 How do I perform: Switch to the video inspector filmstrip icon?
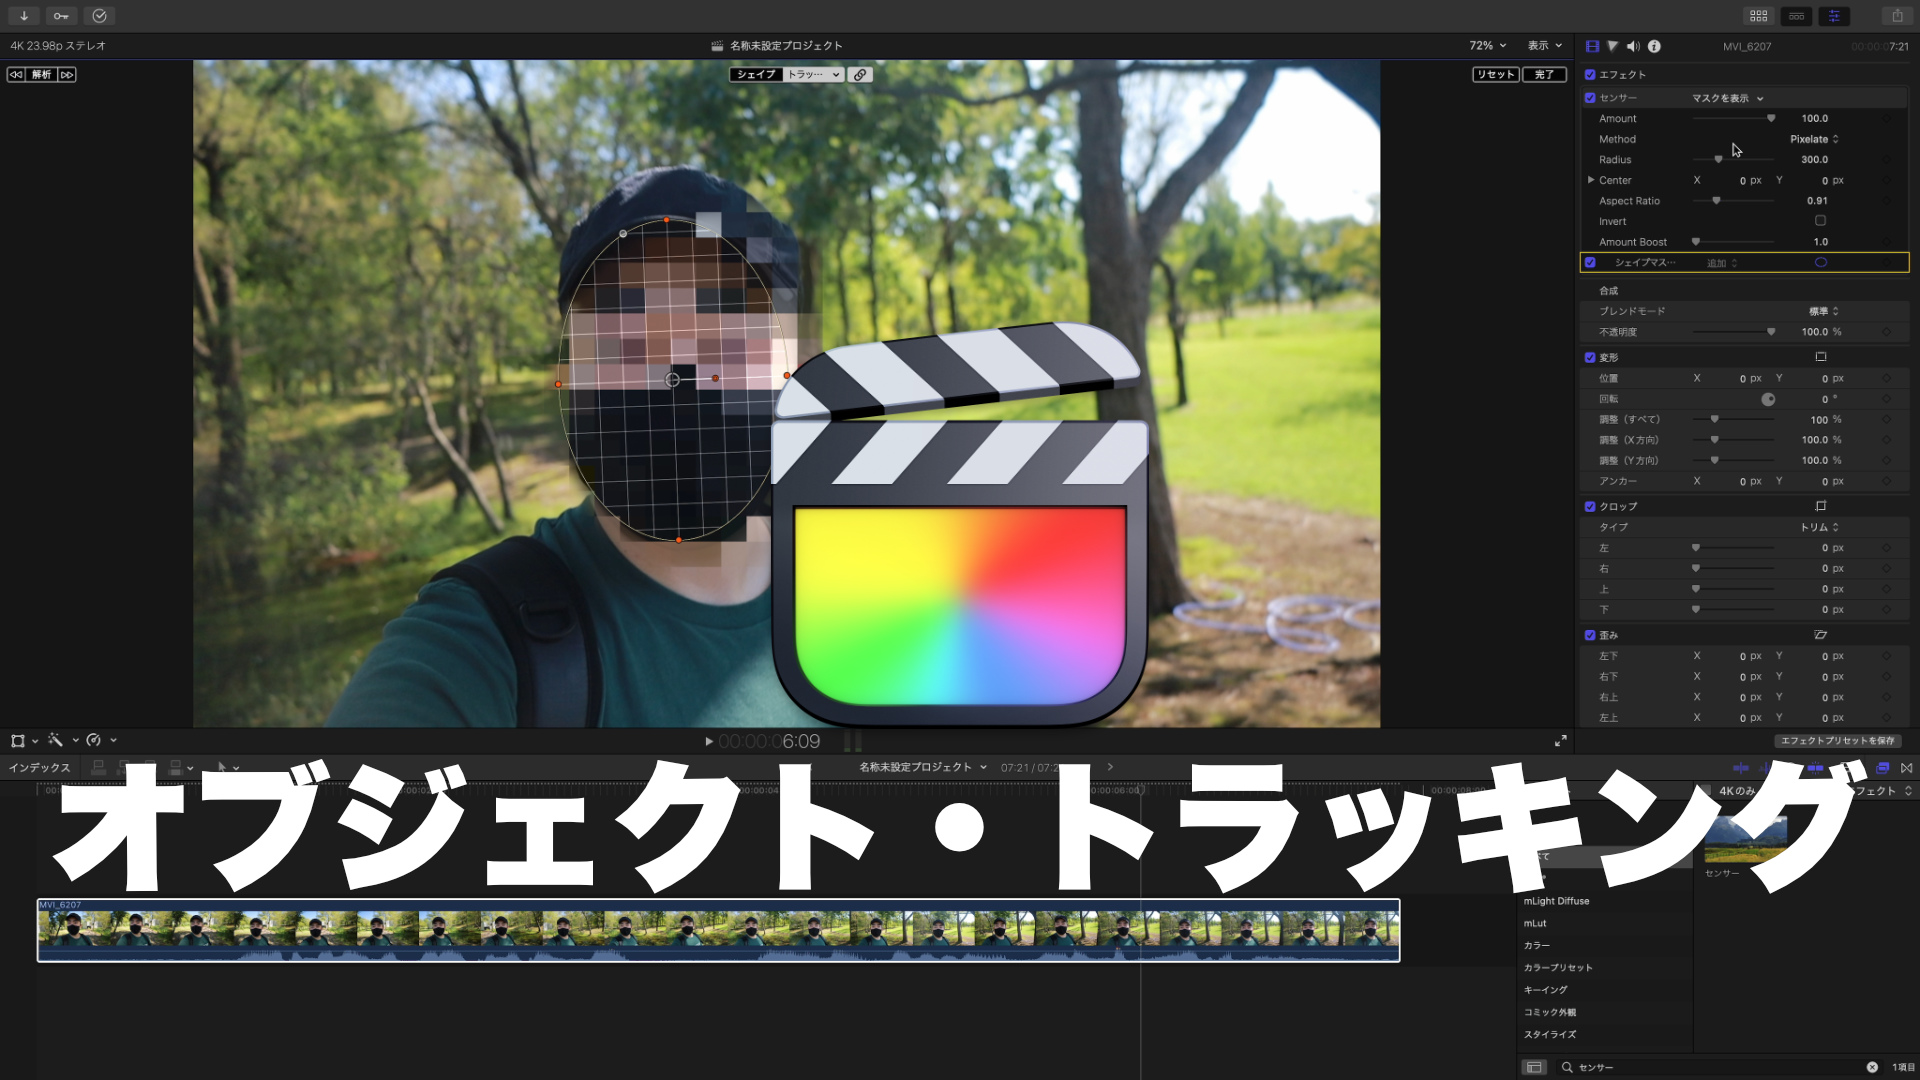pos(1592,46)
